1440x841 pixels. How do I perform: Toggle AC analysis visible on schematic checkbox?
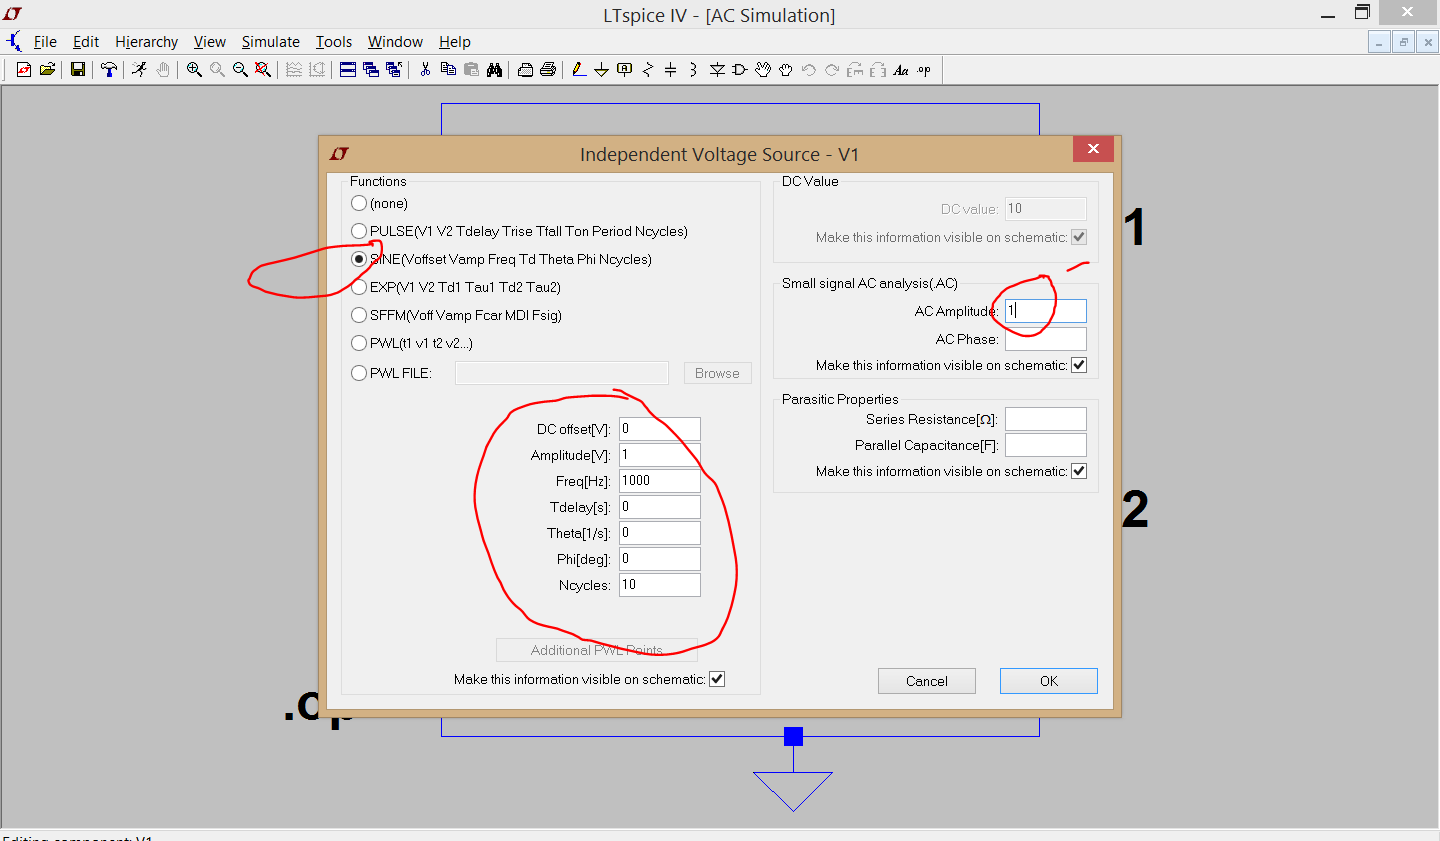click(x=1079, y=365)
